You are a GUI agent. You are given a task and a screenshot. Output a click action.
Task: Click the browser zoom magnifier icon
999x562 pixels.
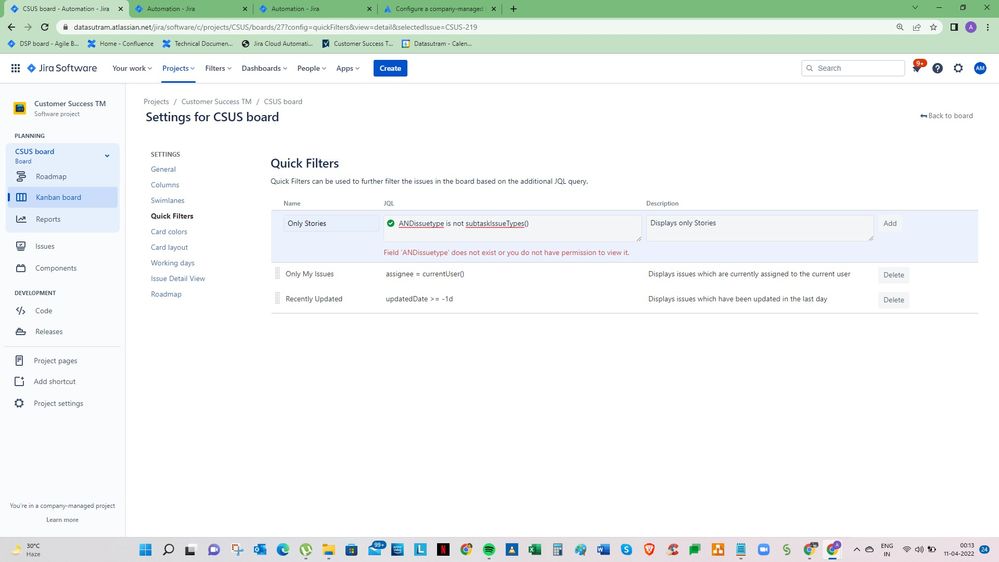(900, 27)
